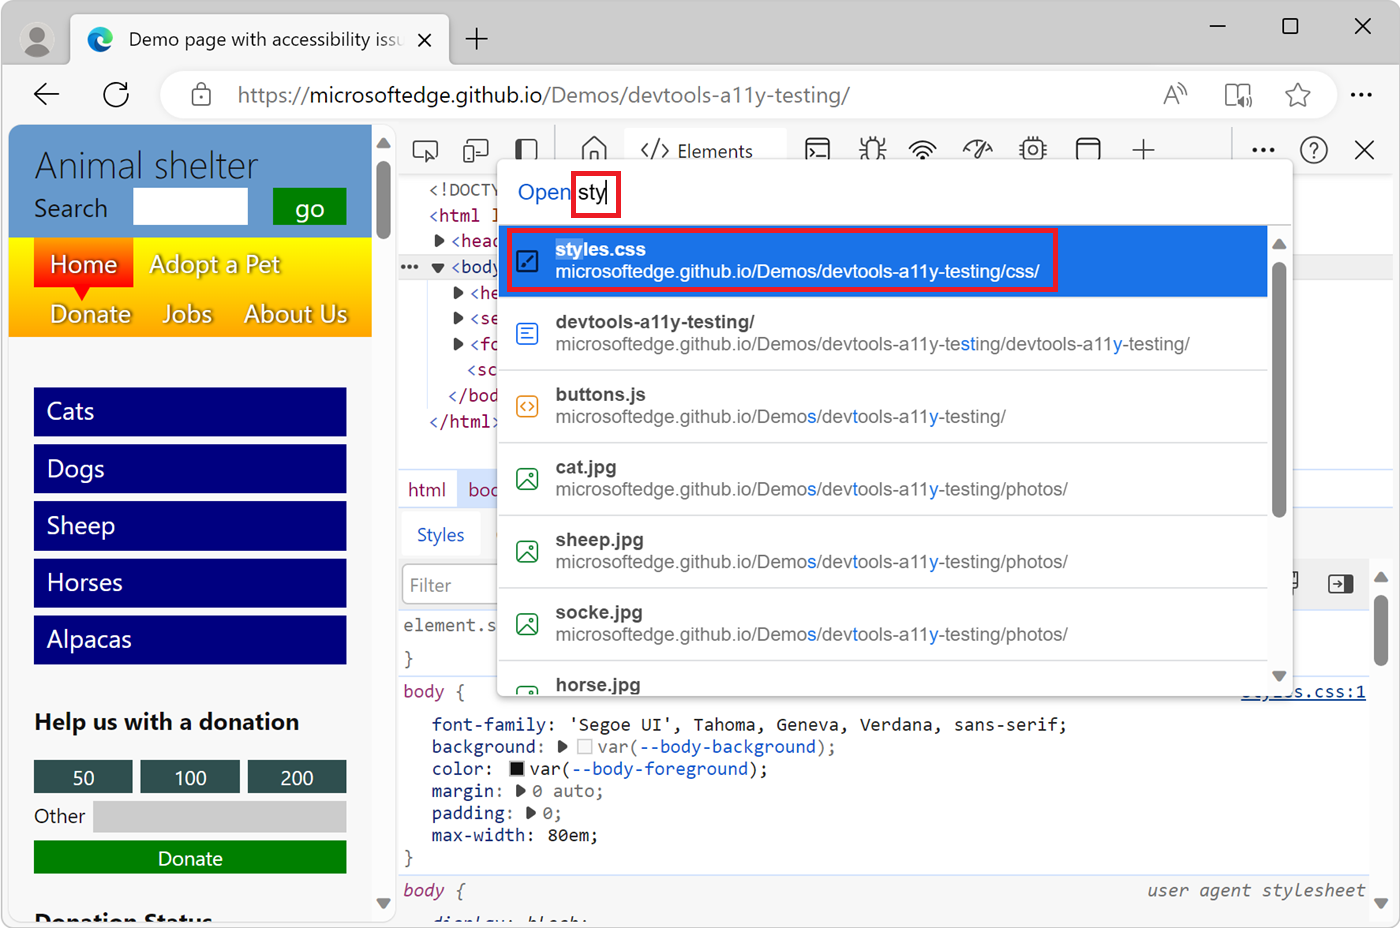Expand the head element node
1400x928 pixels.
pos(441,240)
